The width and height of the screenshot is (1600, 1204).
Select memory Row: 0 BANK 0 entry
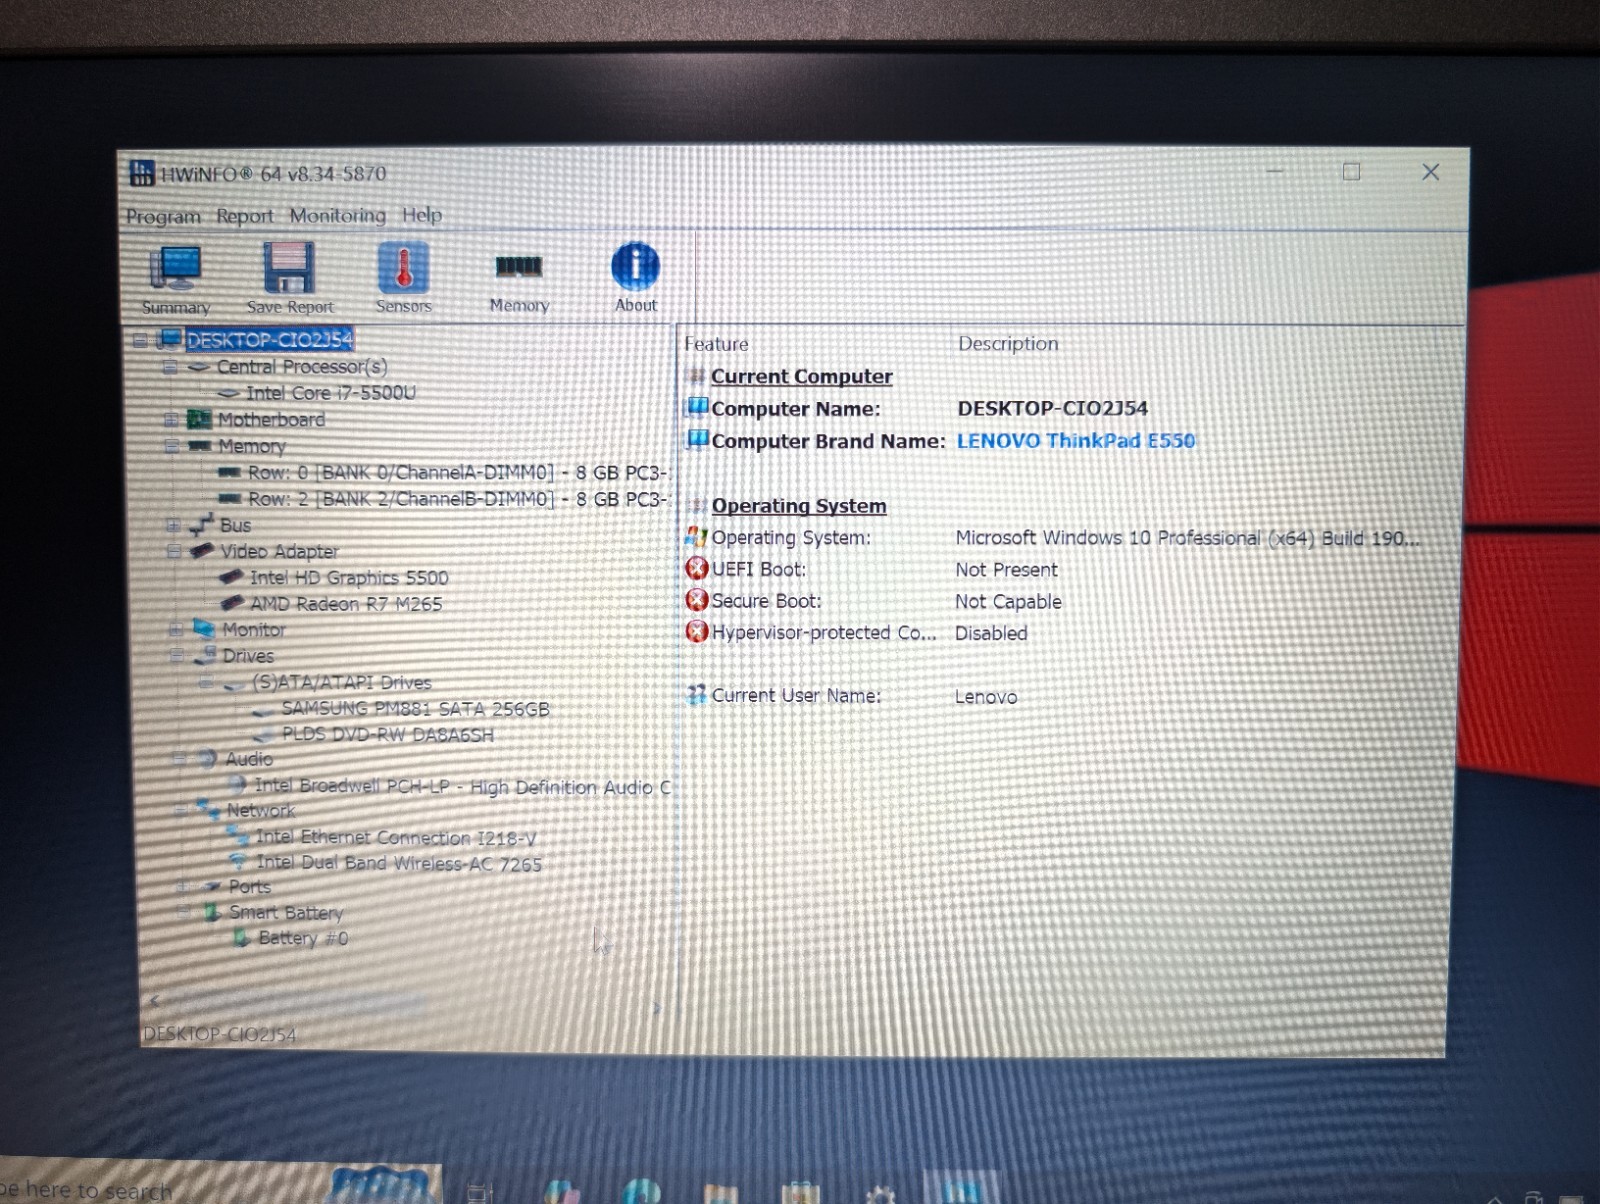coord(457,472)
